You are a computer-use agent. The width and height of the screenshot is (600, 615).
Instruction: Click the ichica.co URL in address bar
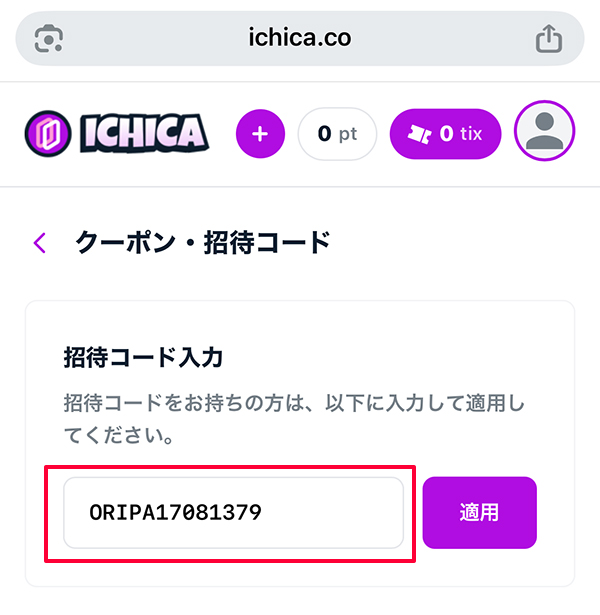tap(299, 39)
